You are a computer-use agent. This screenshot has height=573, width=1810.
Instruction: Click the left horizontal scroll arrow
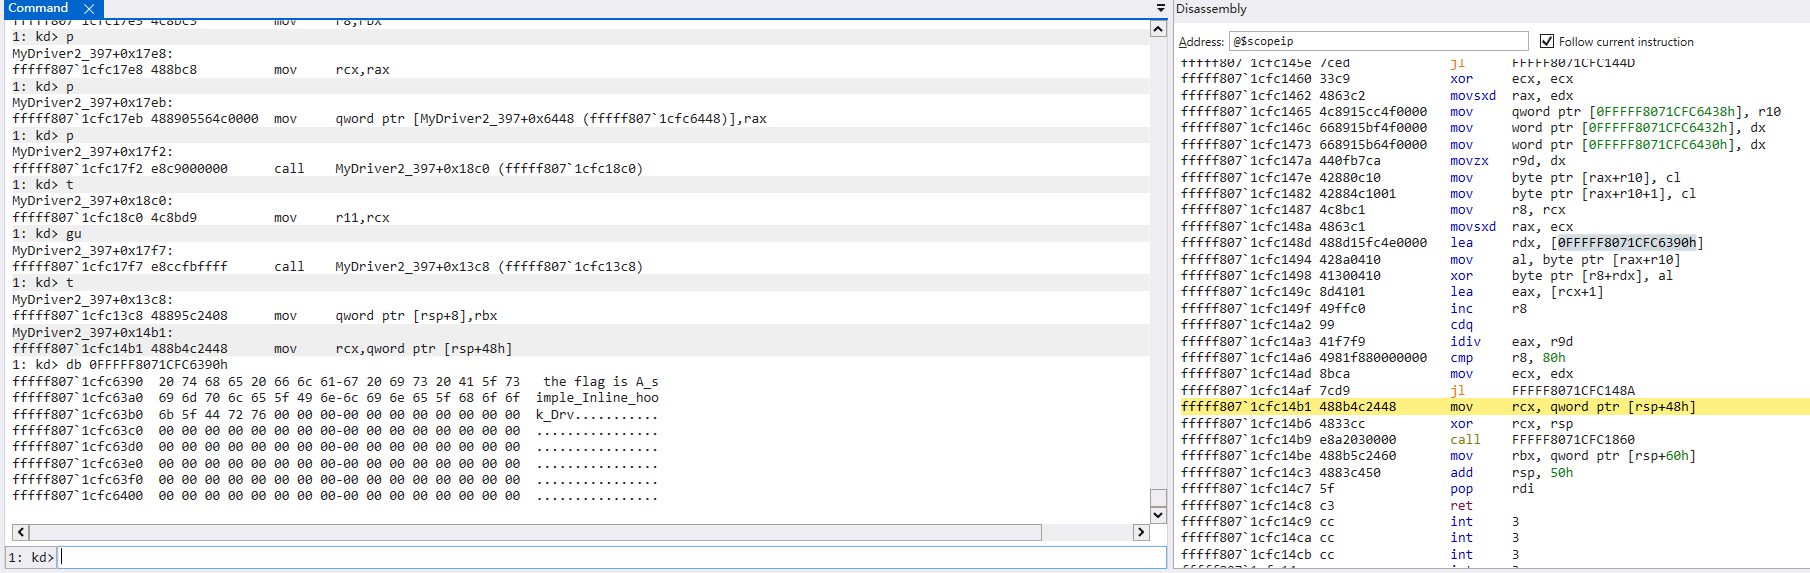(x=21, y=532)
